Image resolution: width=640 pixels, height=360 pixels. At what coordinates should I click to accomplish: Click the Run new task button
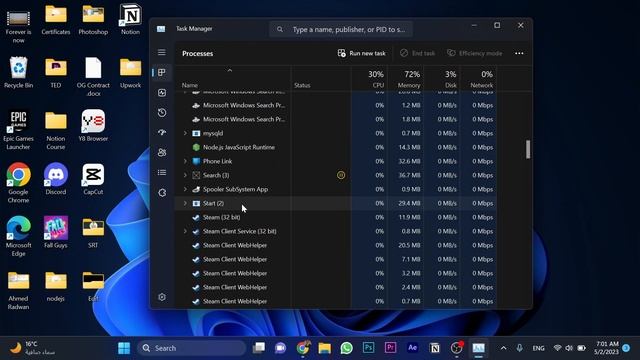[x=362, y=53]
